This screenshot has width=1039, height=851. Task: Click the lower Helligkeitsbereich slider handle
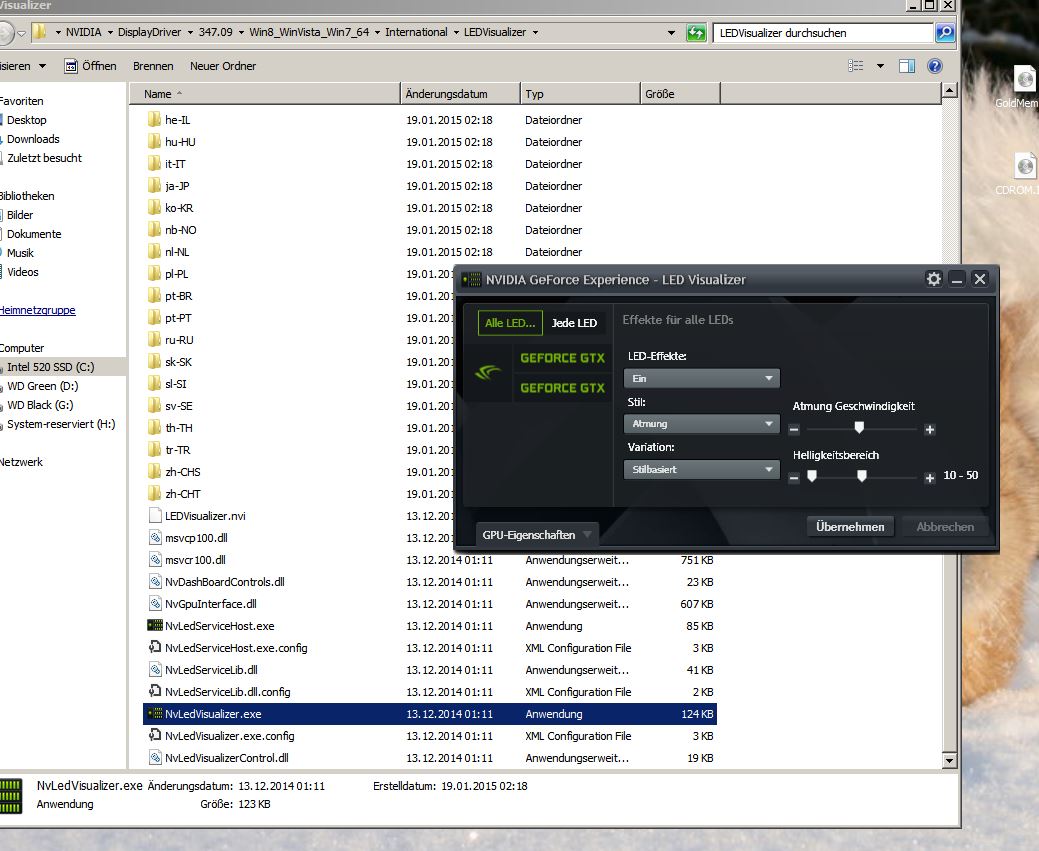coord(812,476)
